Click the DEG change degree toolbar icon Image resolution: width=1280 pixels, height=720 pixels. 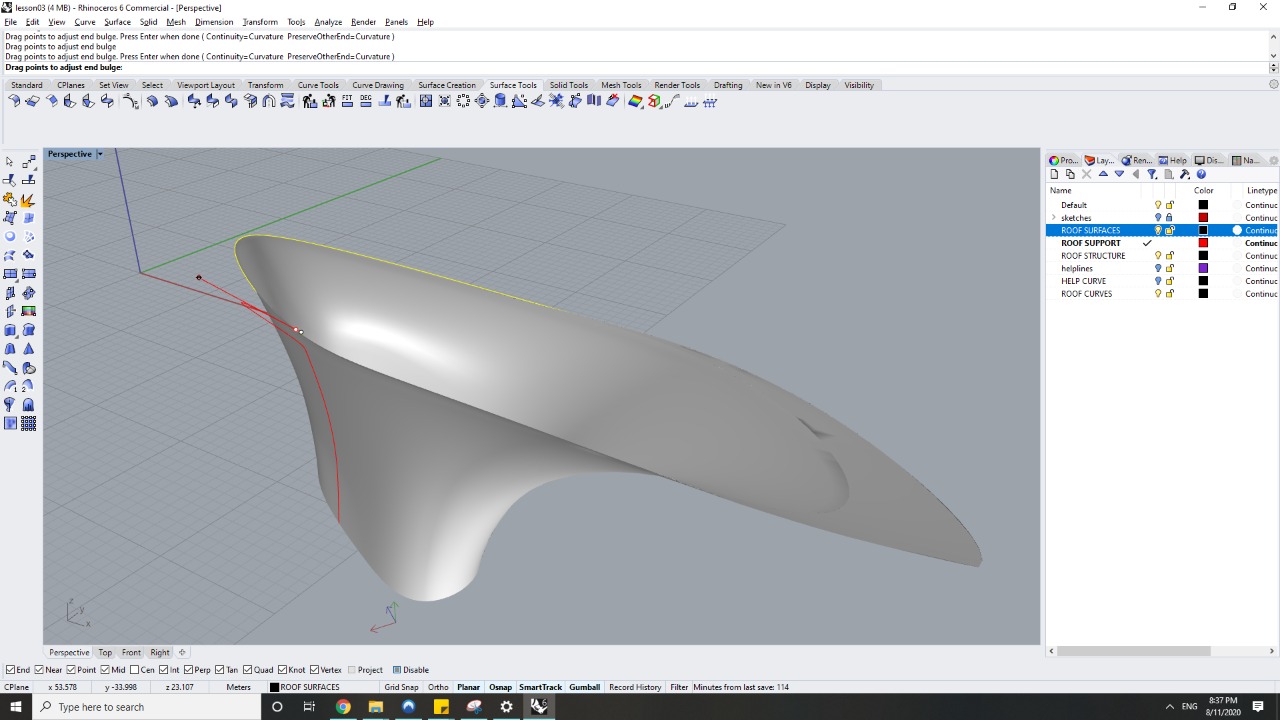coord(366,101)
